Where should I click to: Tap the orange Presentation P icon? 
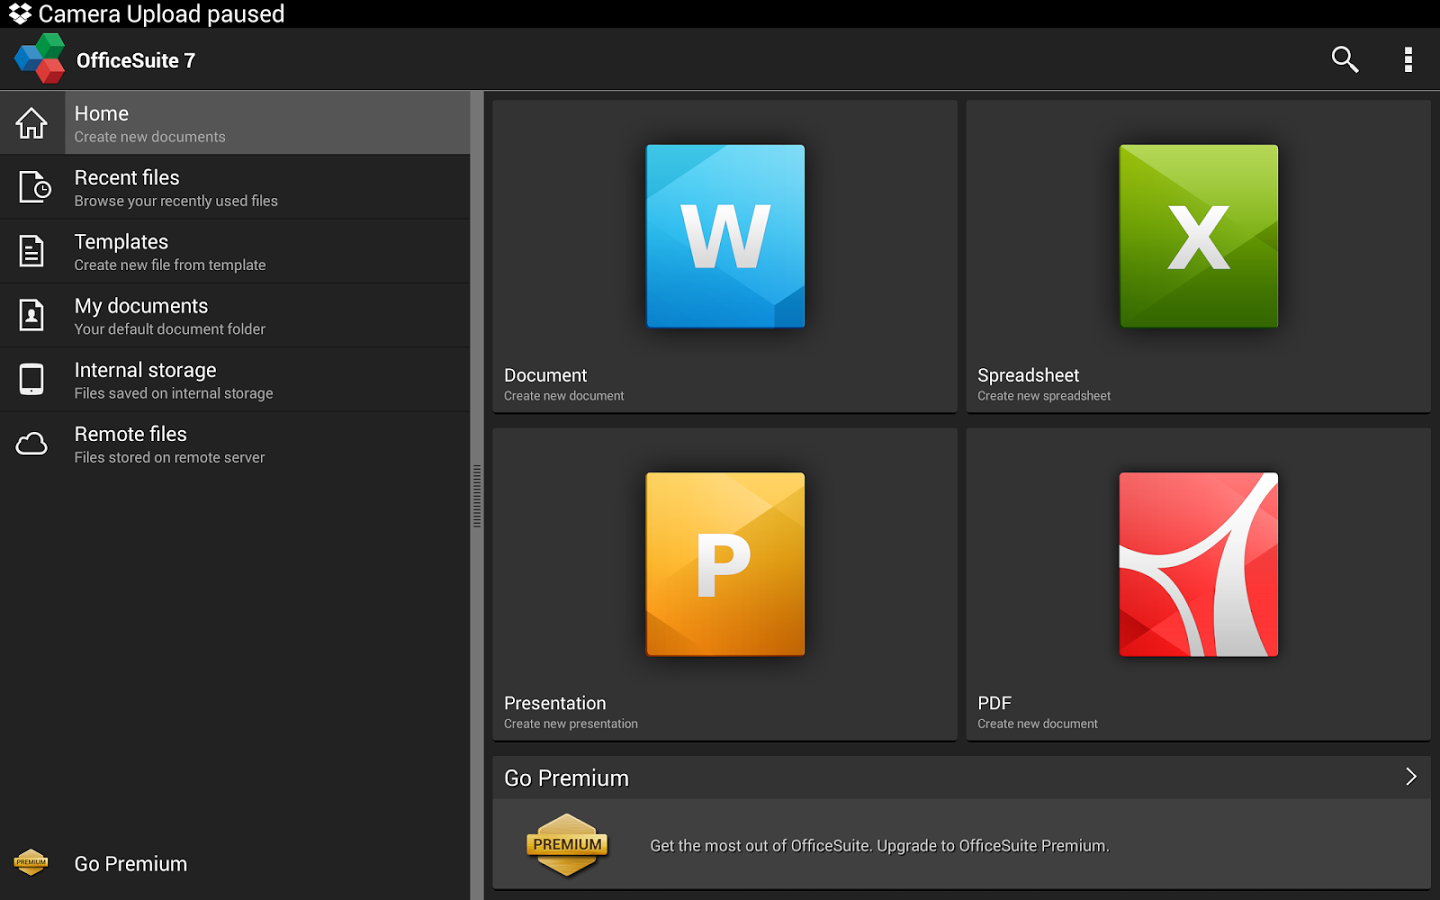724,564
